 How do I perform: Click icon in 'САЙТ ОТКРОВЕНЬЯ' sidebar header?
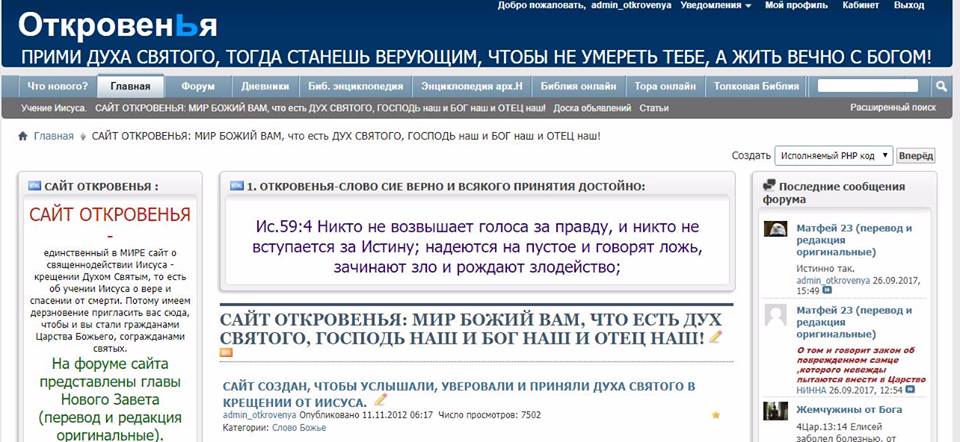click(35, 186)
